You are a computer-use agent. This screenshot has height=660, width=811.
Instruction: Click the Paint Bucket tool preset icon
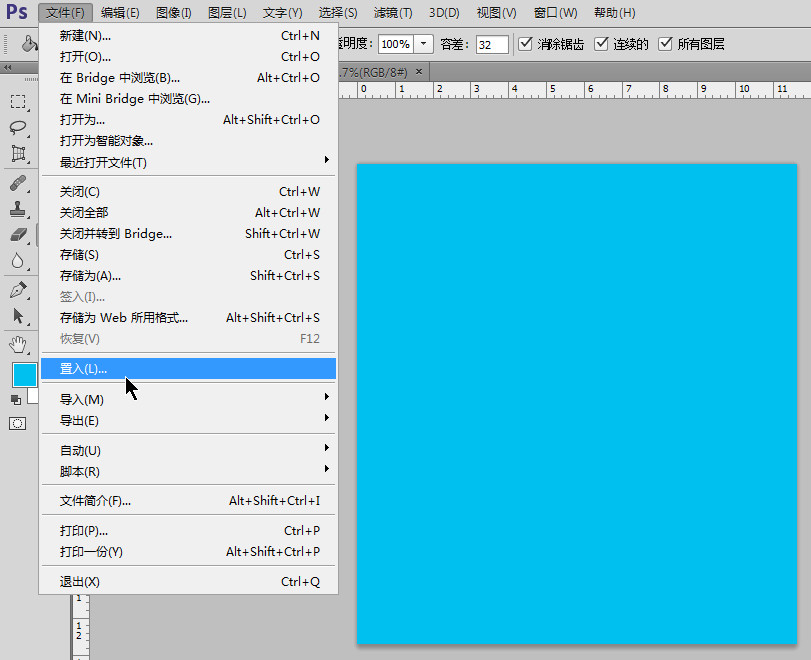coord(29,44)
